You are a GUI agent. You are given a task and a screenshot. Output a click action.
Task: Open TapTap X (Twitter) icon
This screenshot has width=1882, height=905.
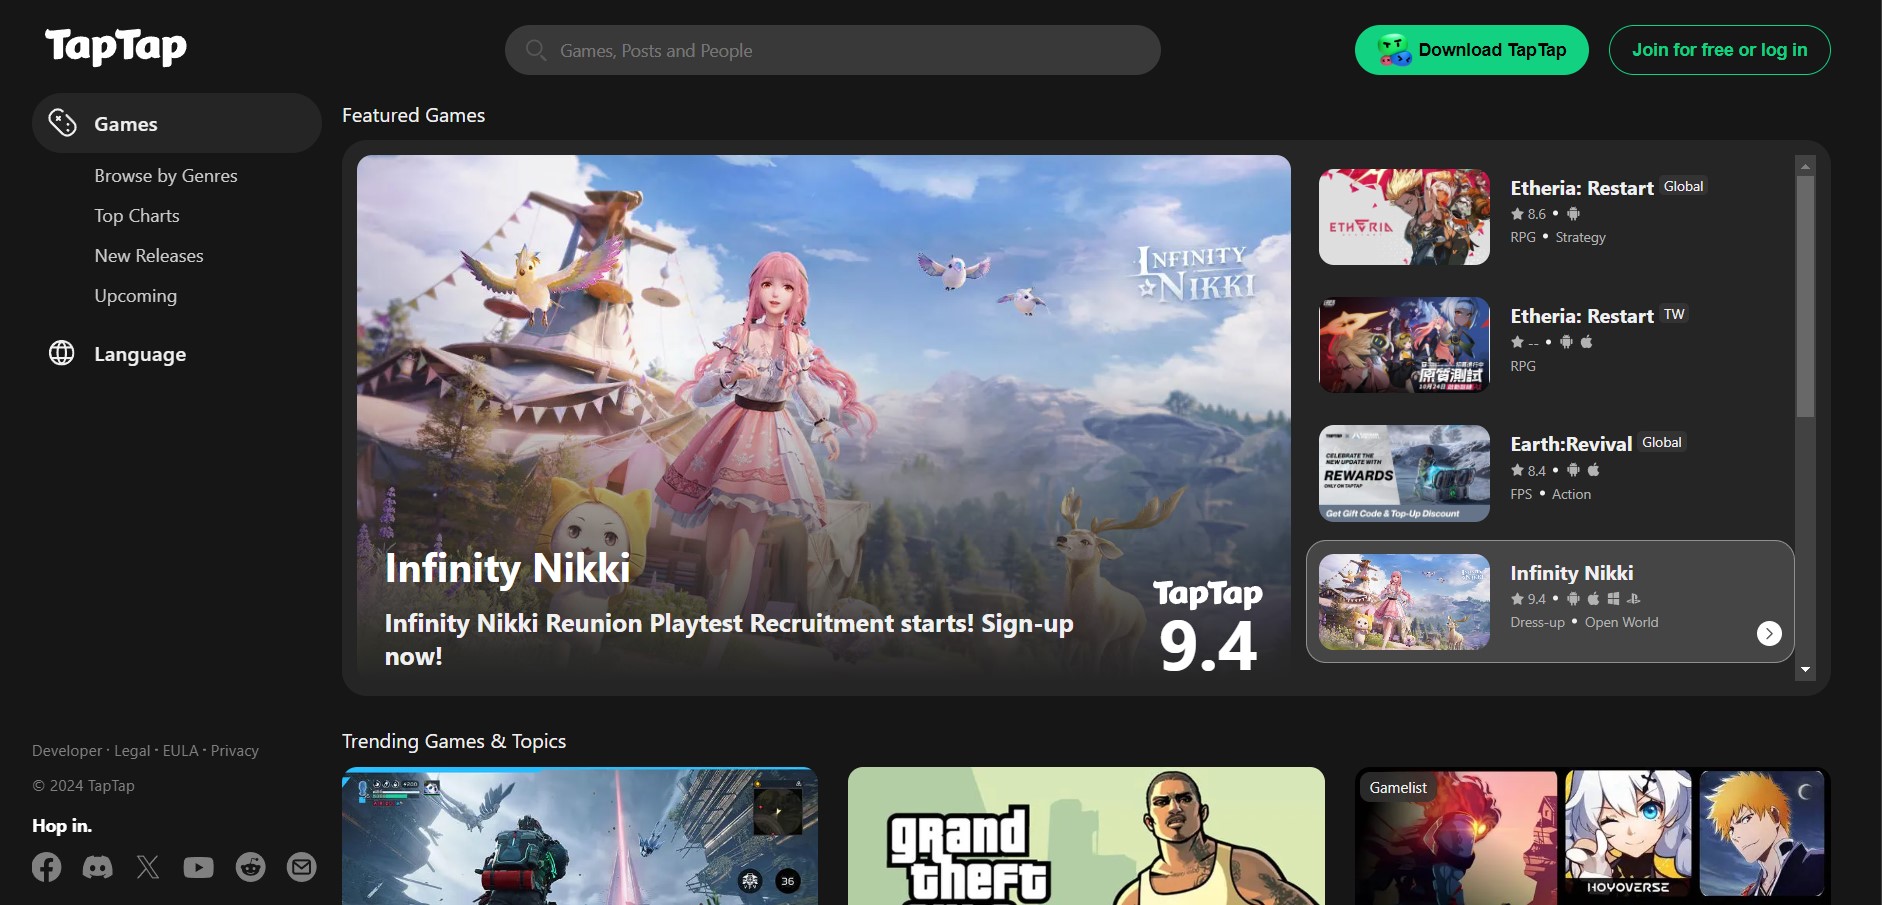point(148,867)
